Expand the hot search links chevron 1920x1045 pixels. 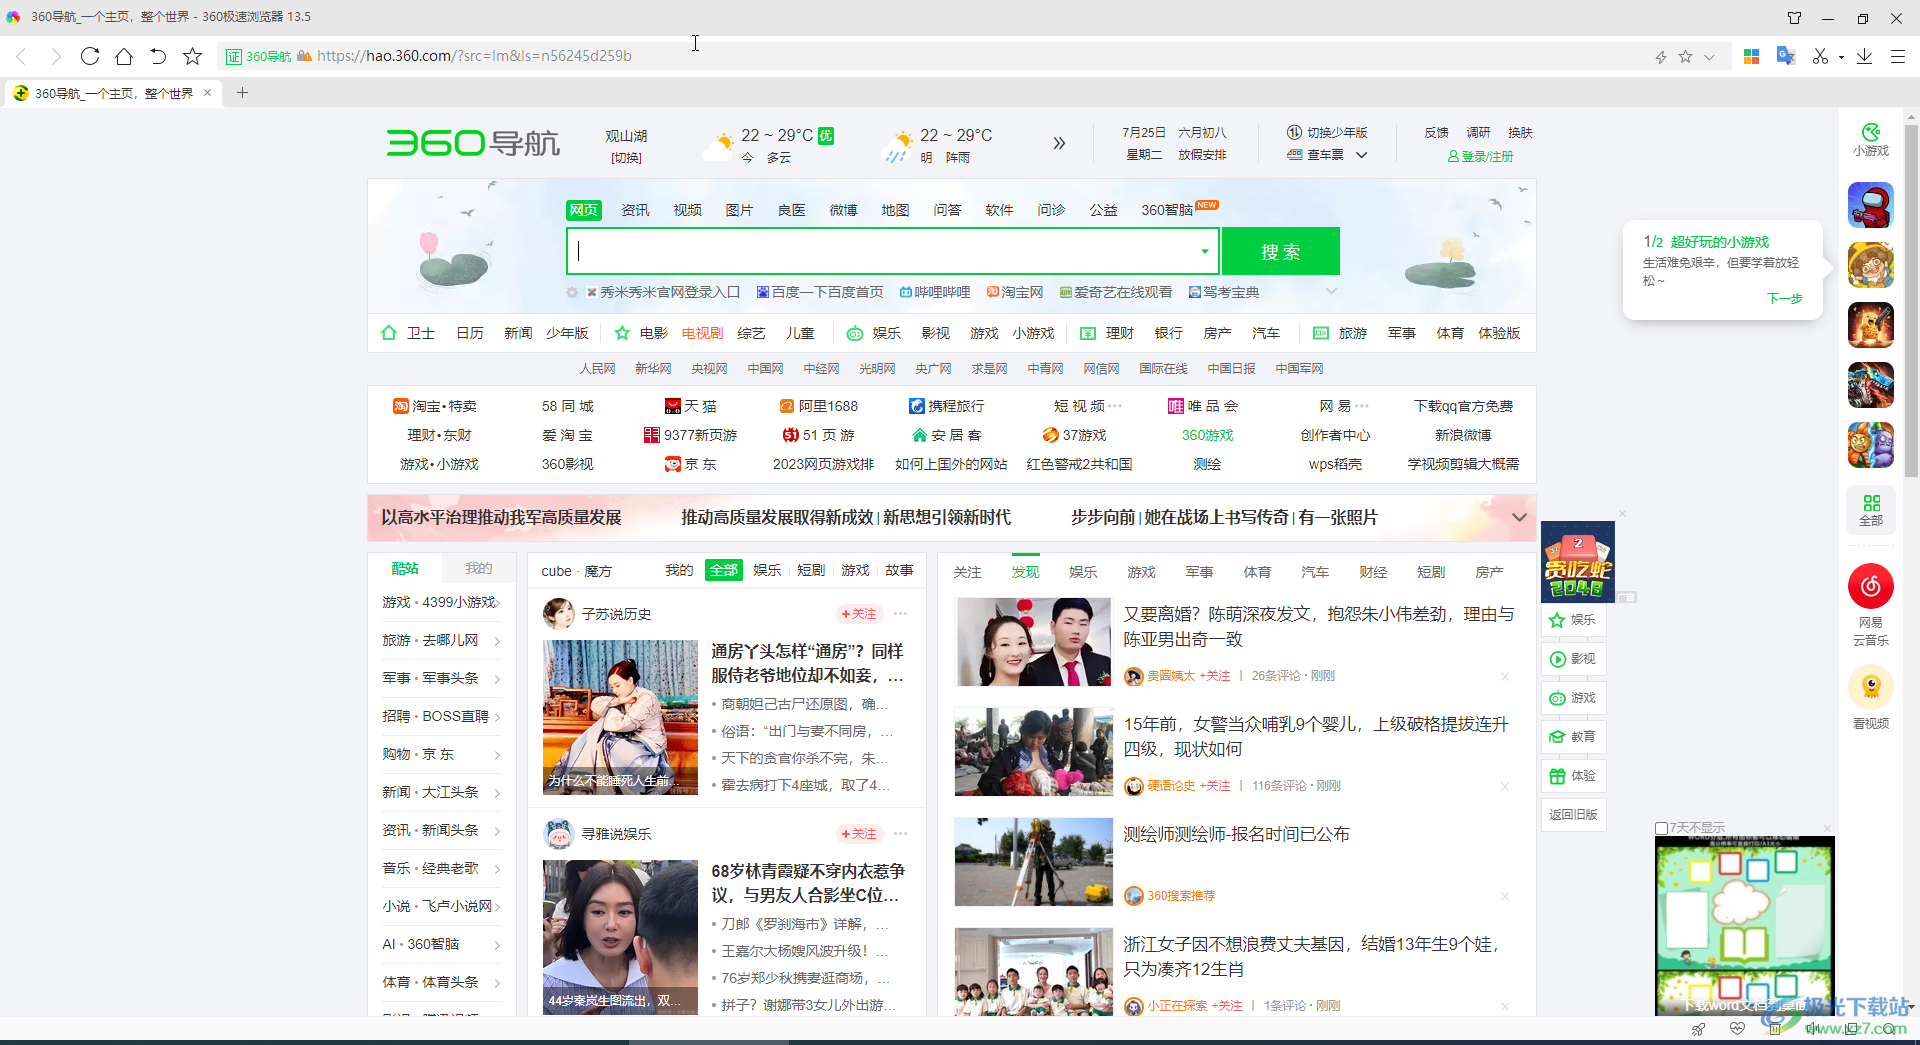(x=1331, y=292)
